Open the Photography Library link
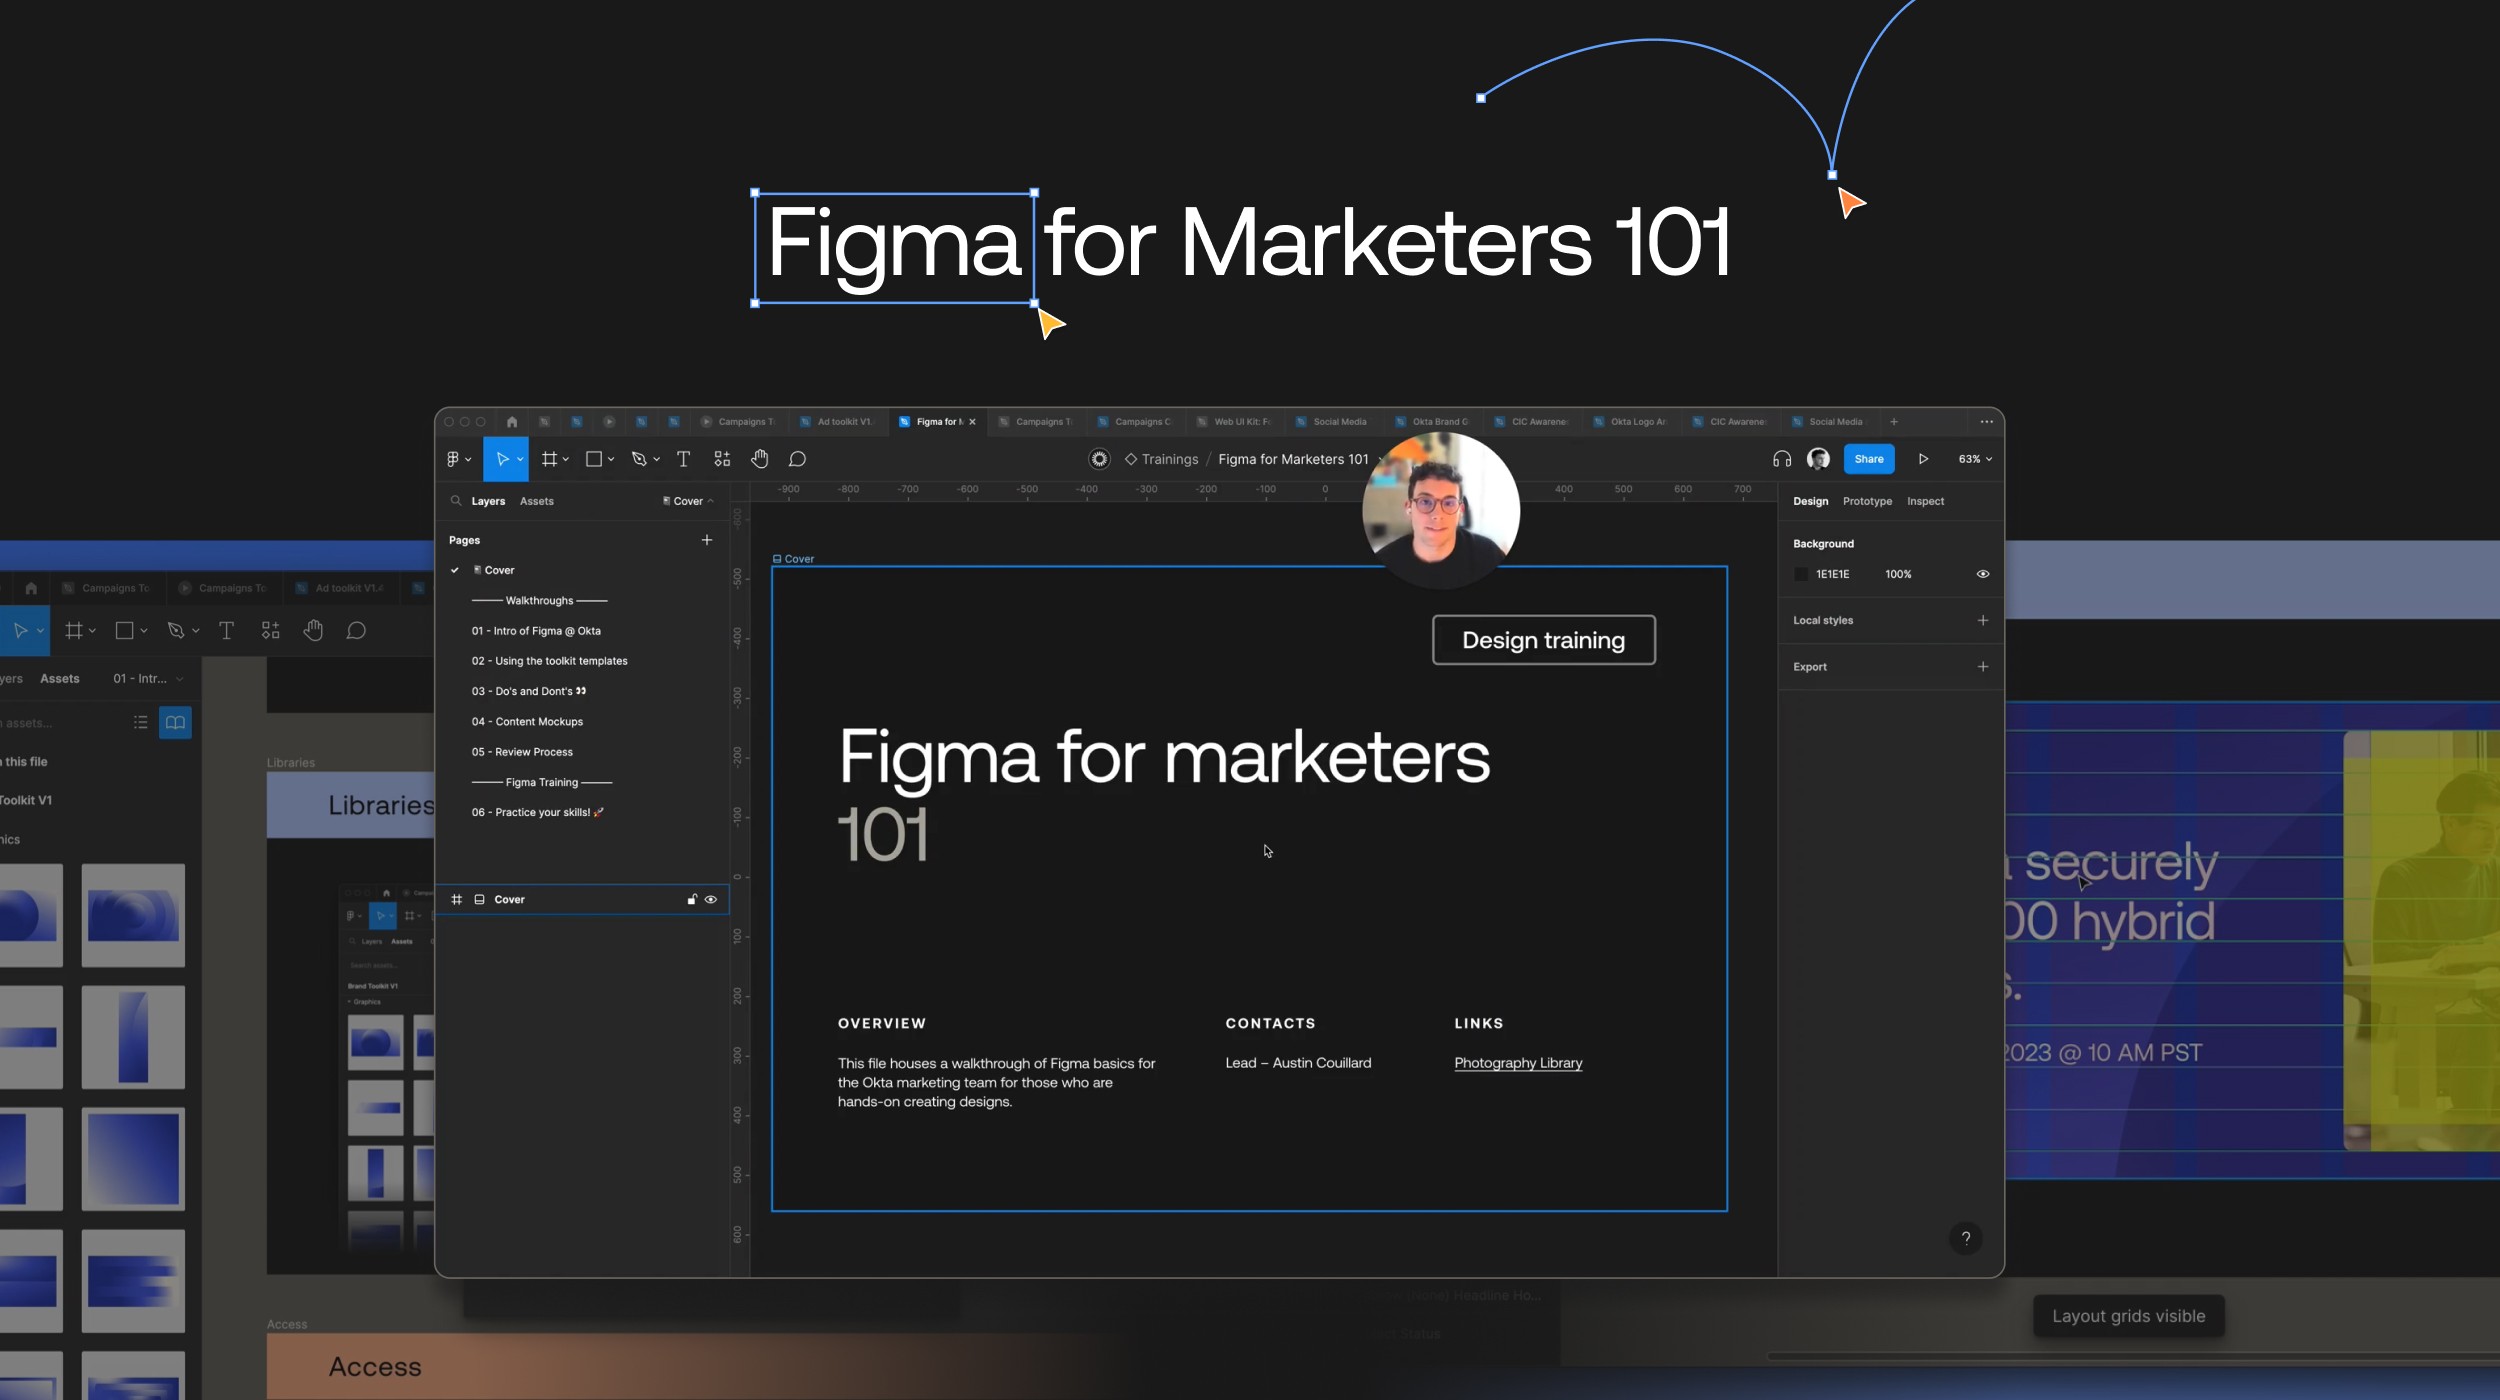The image size is (2500, 1400). (x=1517, y=1063)
